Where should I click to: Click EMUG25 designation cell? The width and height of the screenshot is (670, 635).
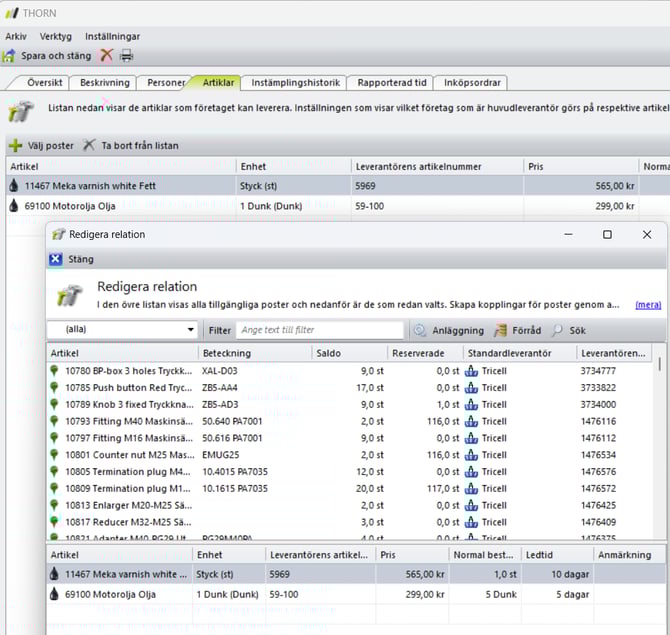click(220, 455)
